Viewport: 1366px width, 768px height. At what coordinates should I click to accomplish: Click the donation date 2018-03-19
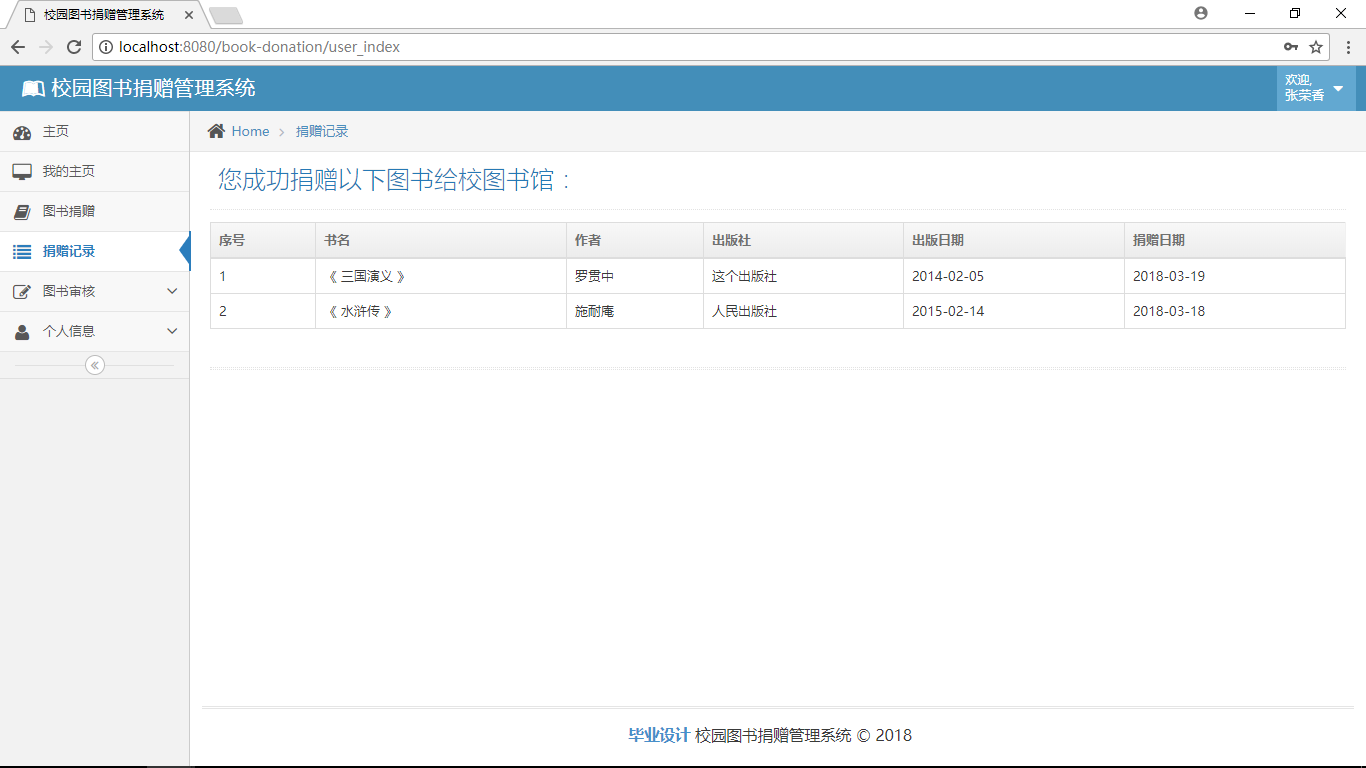[x=1169, y=276]
